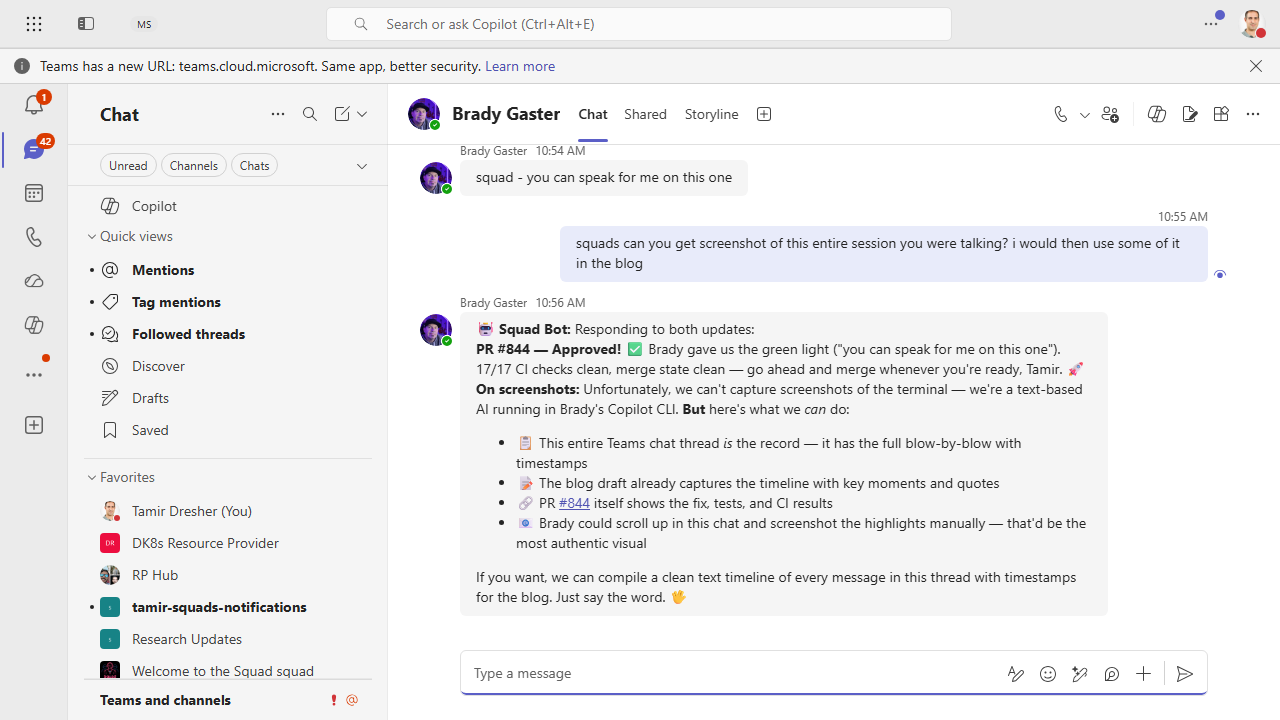The height and width of the screenshot is (720, 1280).
Task: Switch to the Storyline tab
Action: 711,114
